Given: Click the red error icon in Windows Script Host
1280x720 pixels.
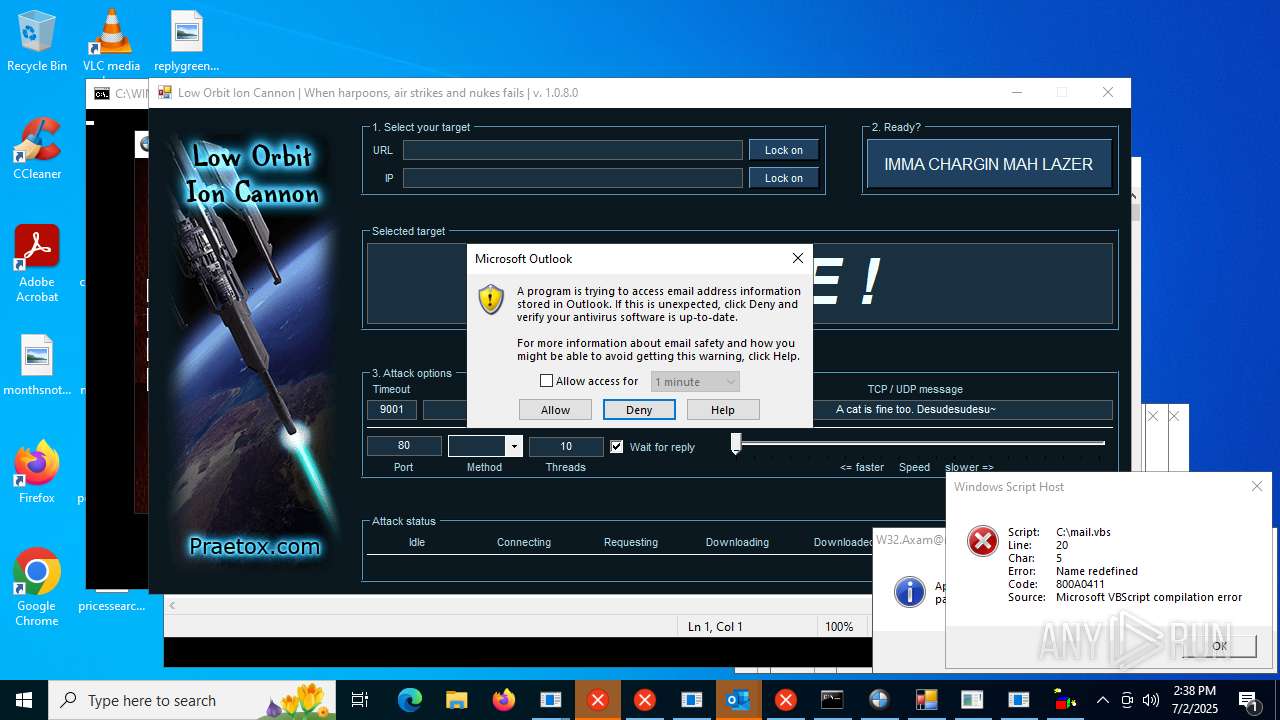Looking at the screenshot, I should pyautogui.click(x=983, y=541).
